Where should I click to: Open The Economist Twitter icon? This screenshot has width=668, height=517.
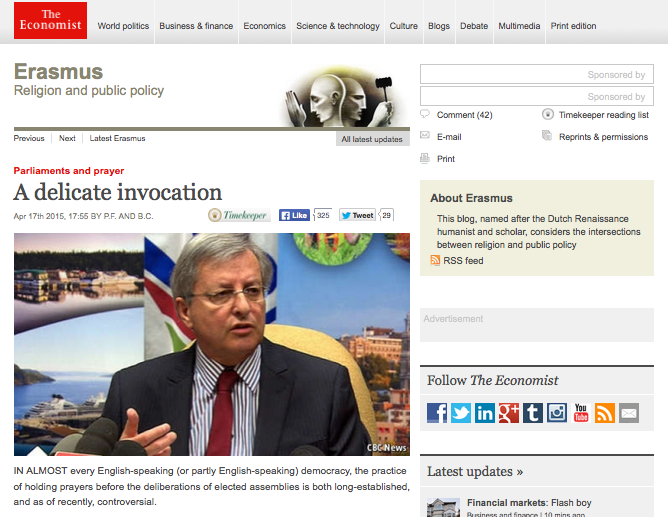pos(461,412)
